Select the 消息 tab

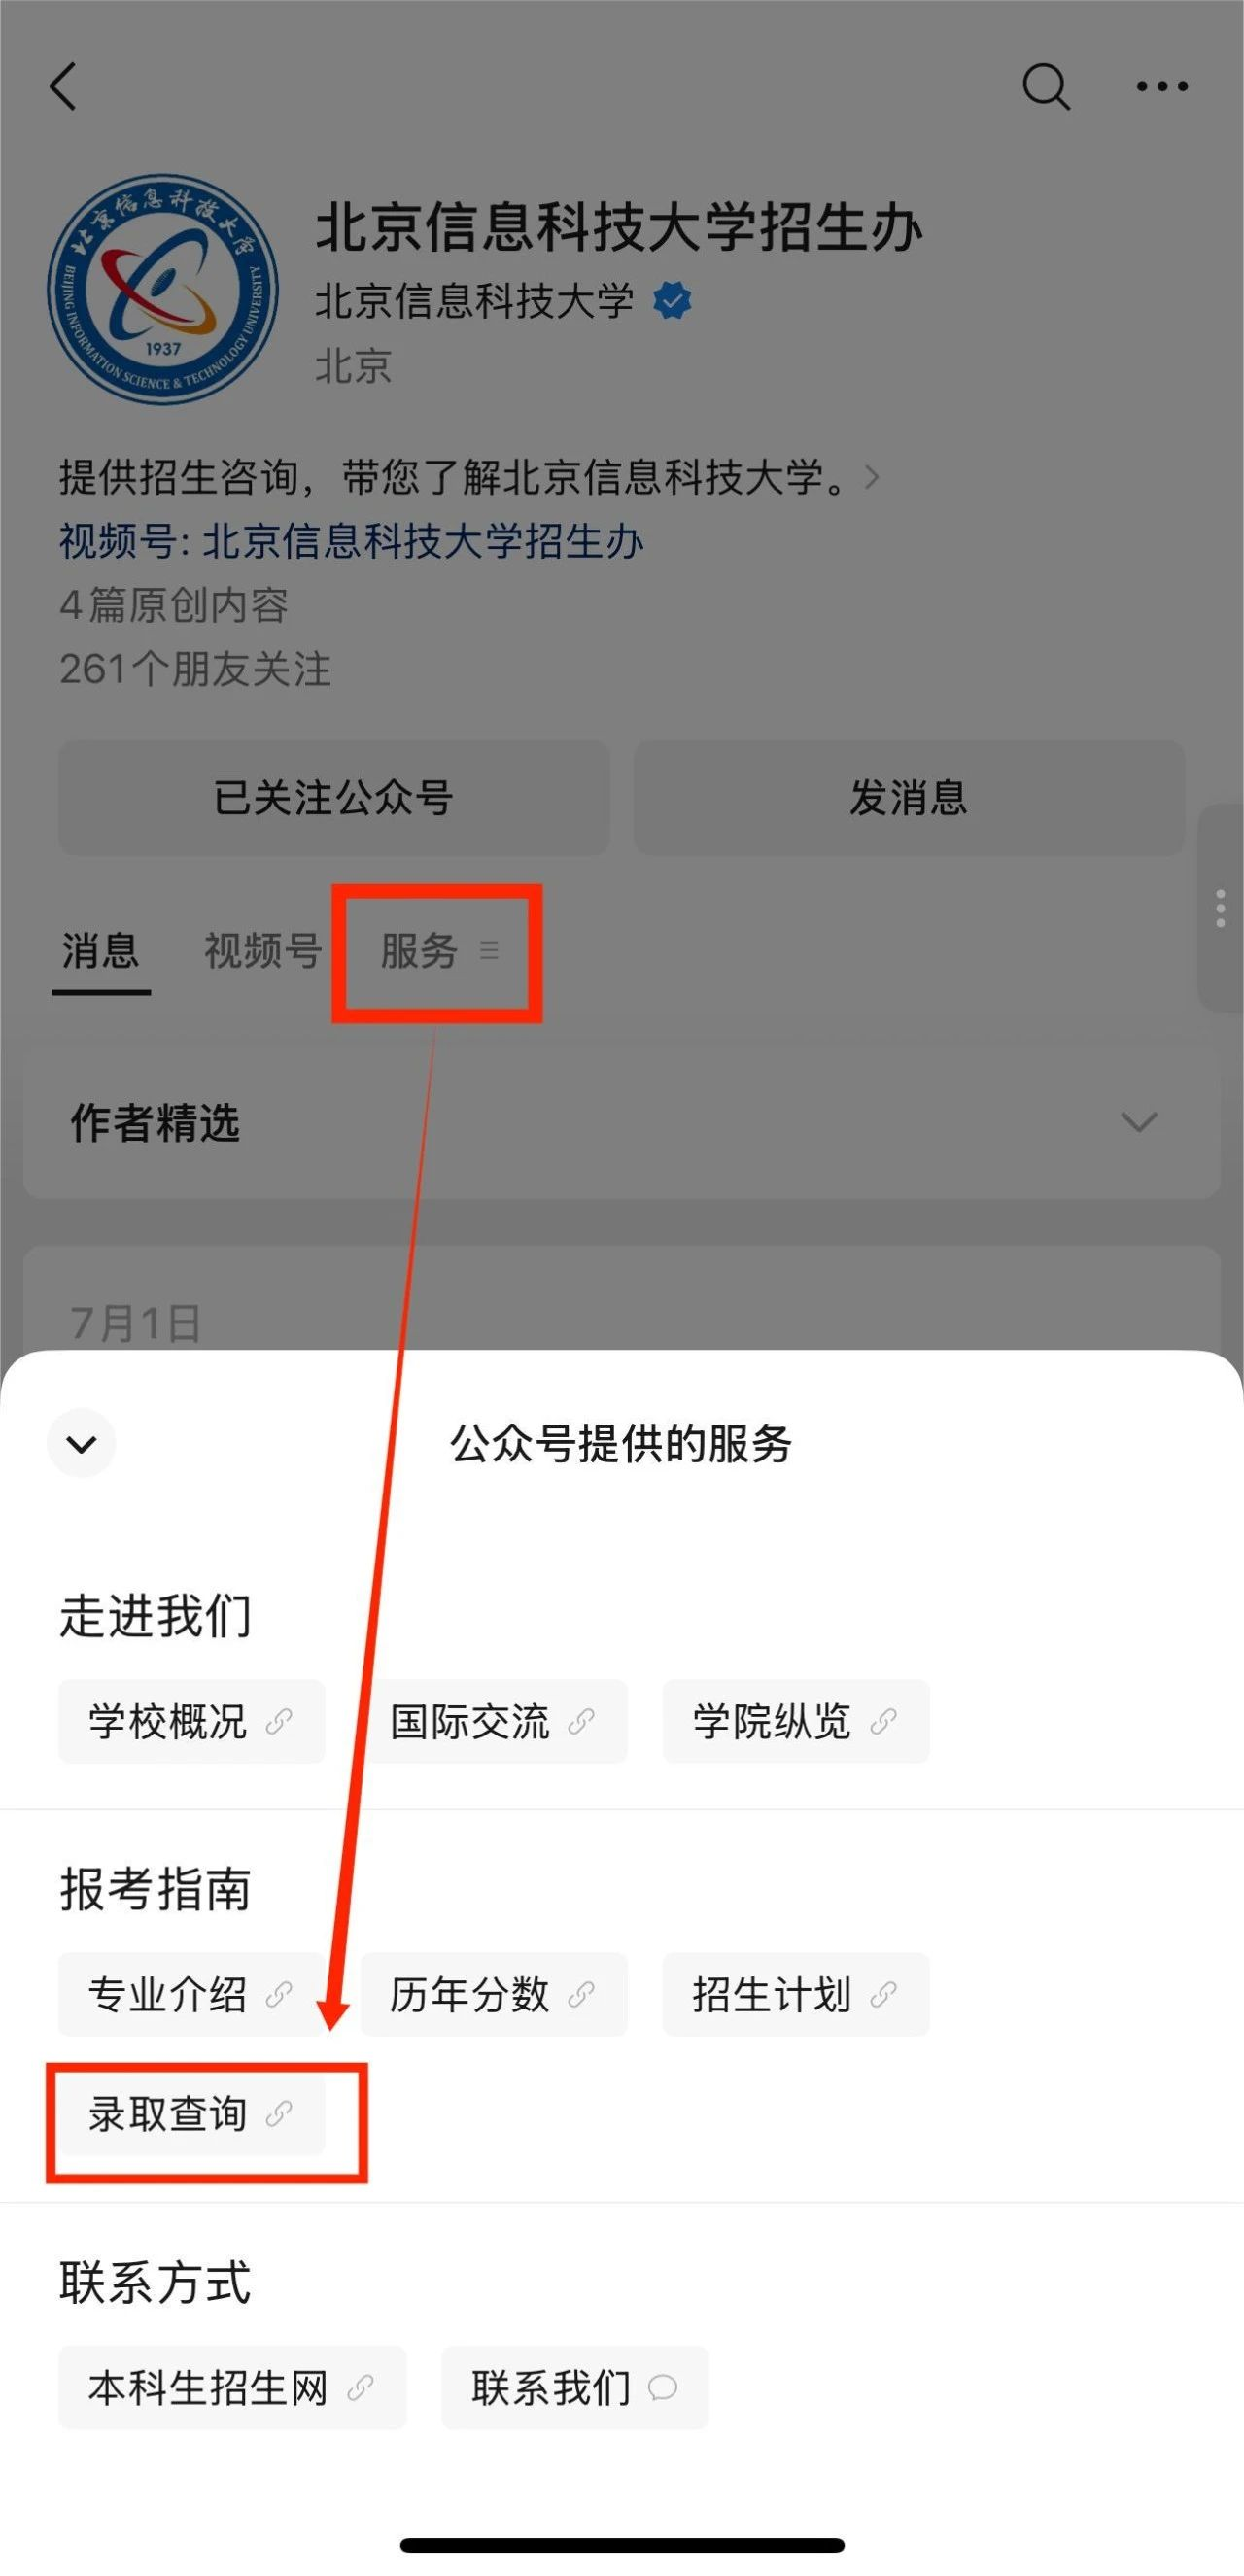pyautogui.click(x=101, y=950)
